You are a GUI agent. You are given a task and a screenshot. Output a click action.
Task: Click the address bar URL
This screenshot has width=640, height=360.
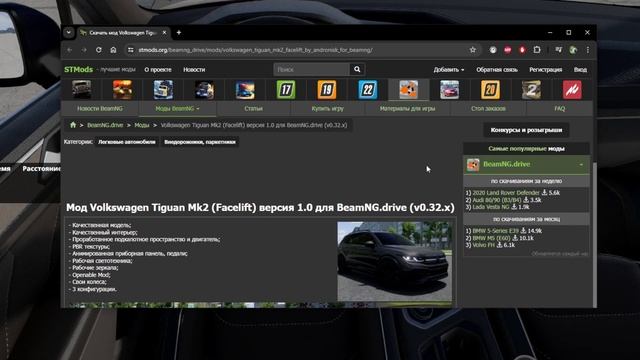coord(255,50)
